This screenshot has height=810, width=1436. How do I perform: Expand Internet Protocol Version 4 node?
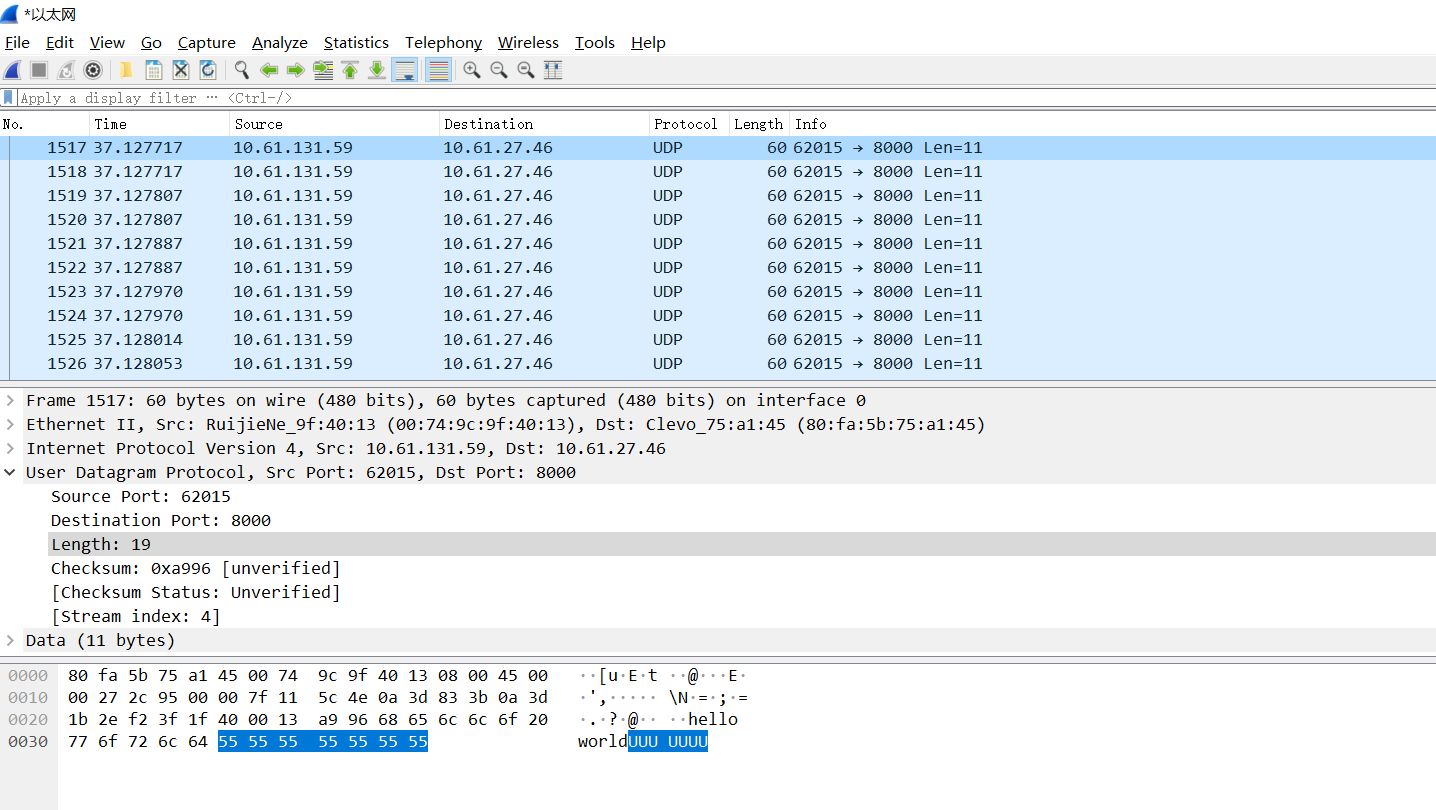(10, 448)
